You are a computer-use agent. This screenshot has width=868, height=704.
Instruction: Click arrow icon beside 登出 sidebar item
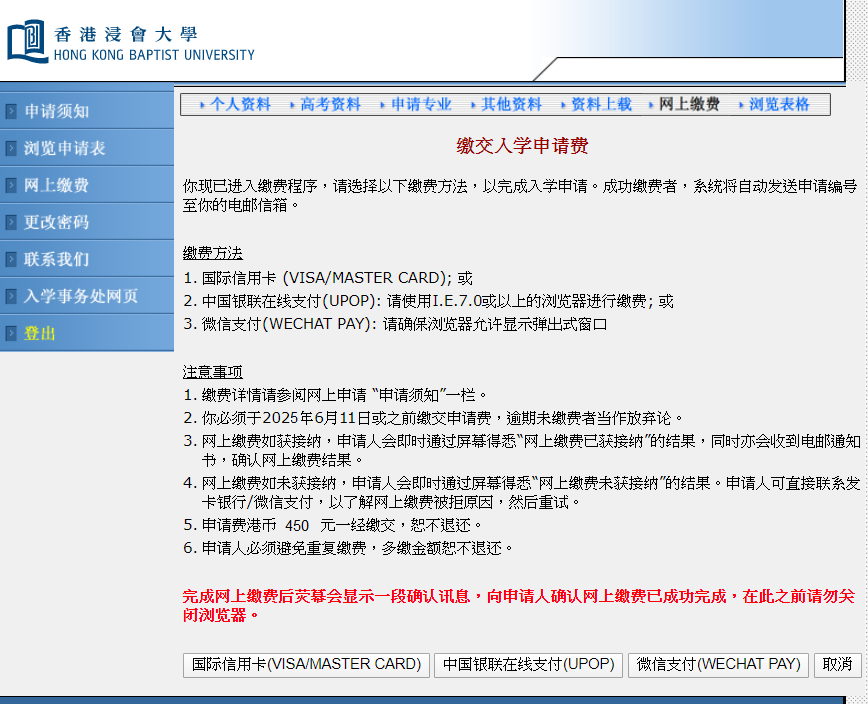pos(11,333)
